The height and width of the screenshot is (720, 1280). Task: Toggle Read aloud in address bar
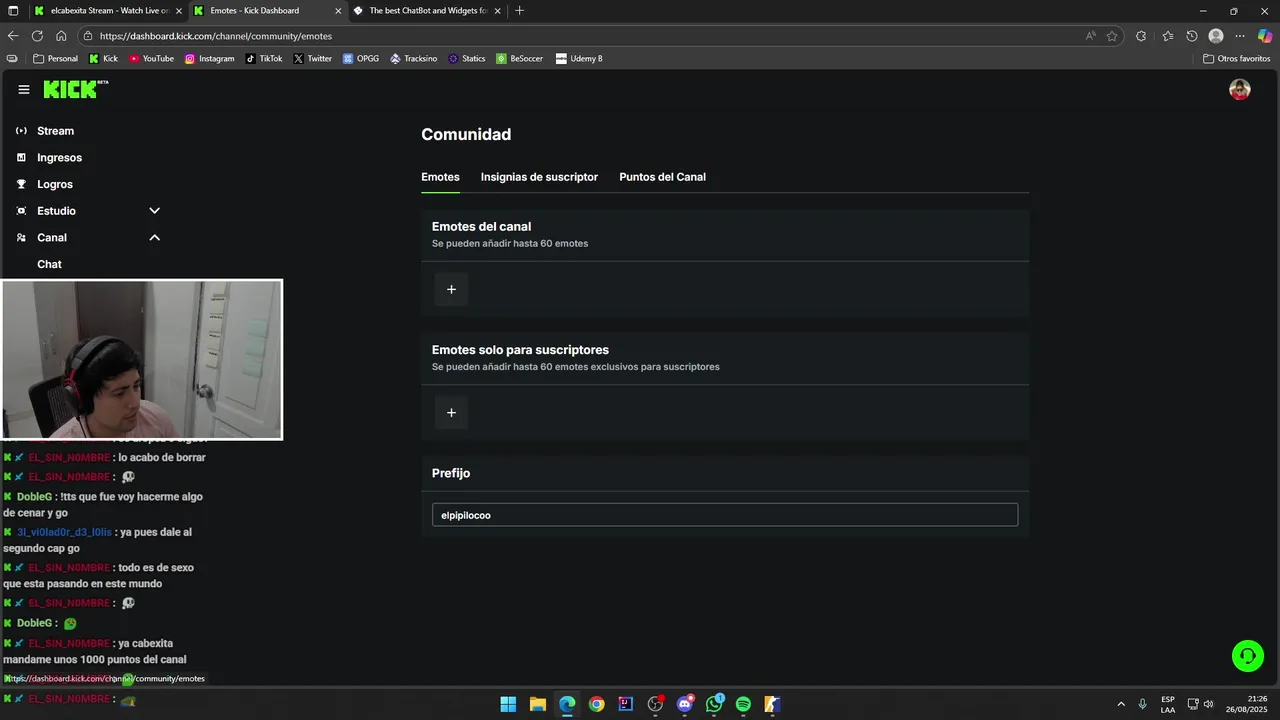pos(1090,36)
